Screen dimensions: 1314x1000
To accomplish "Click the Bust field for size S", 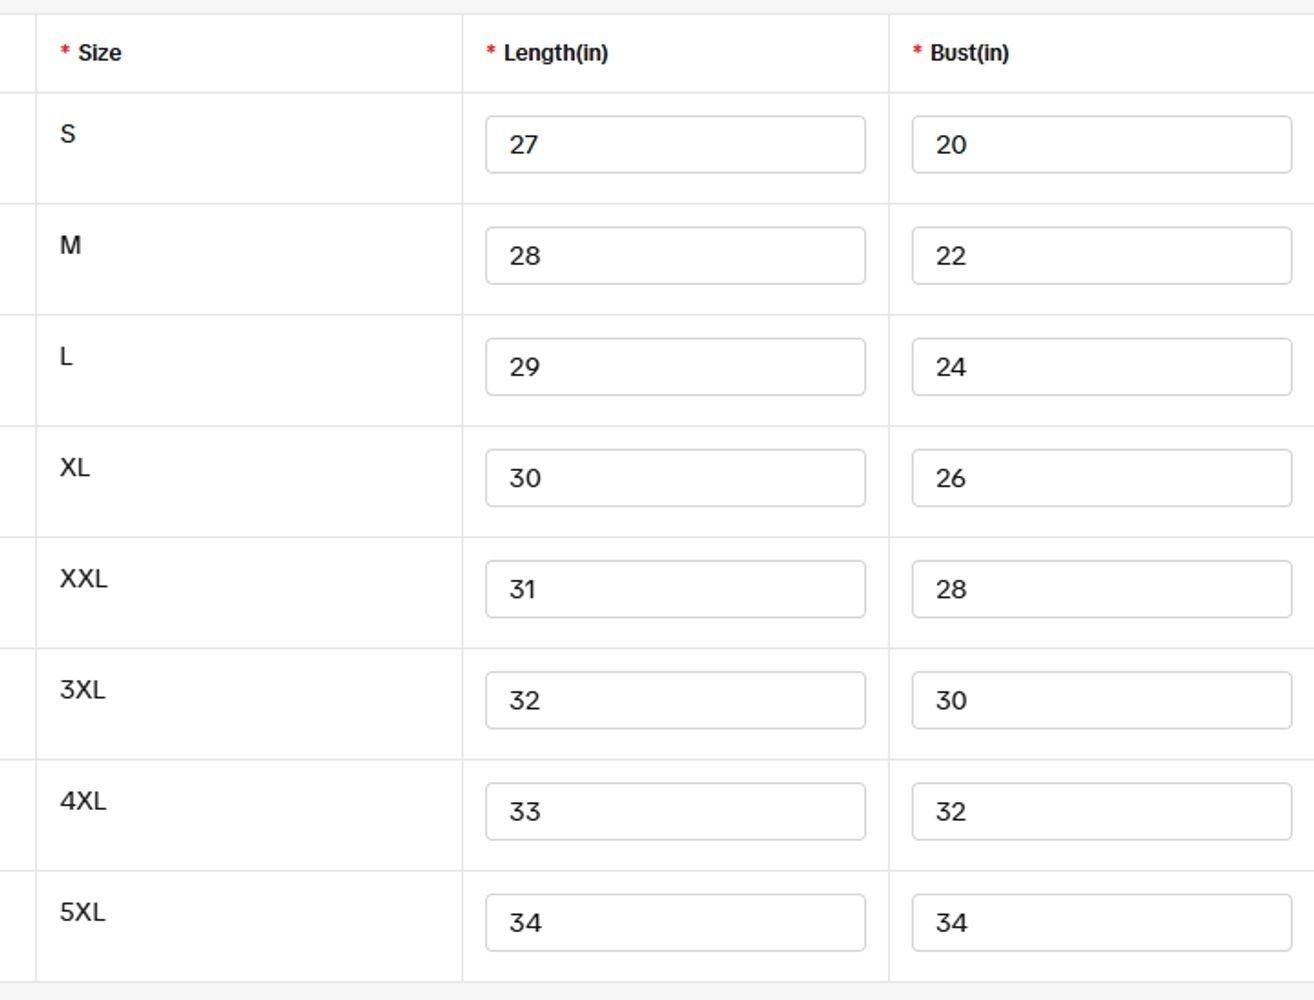I will pyautogui.click(x=1101, y=144).
